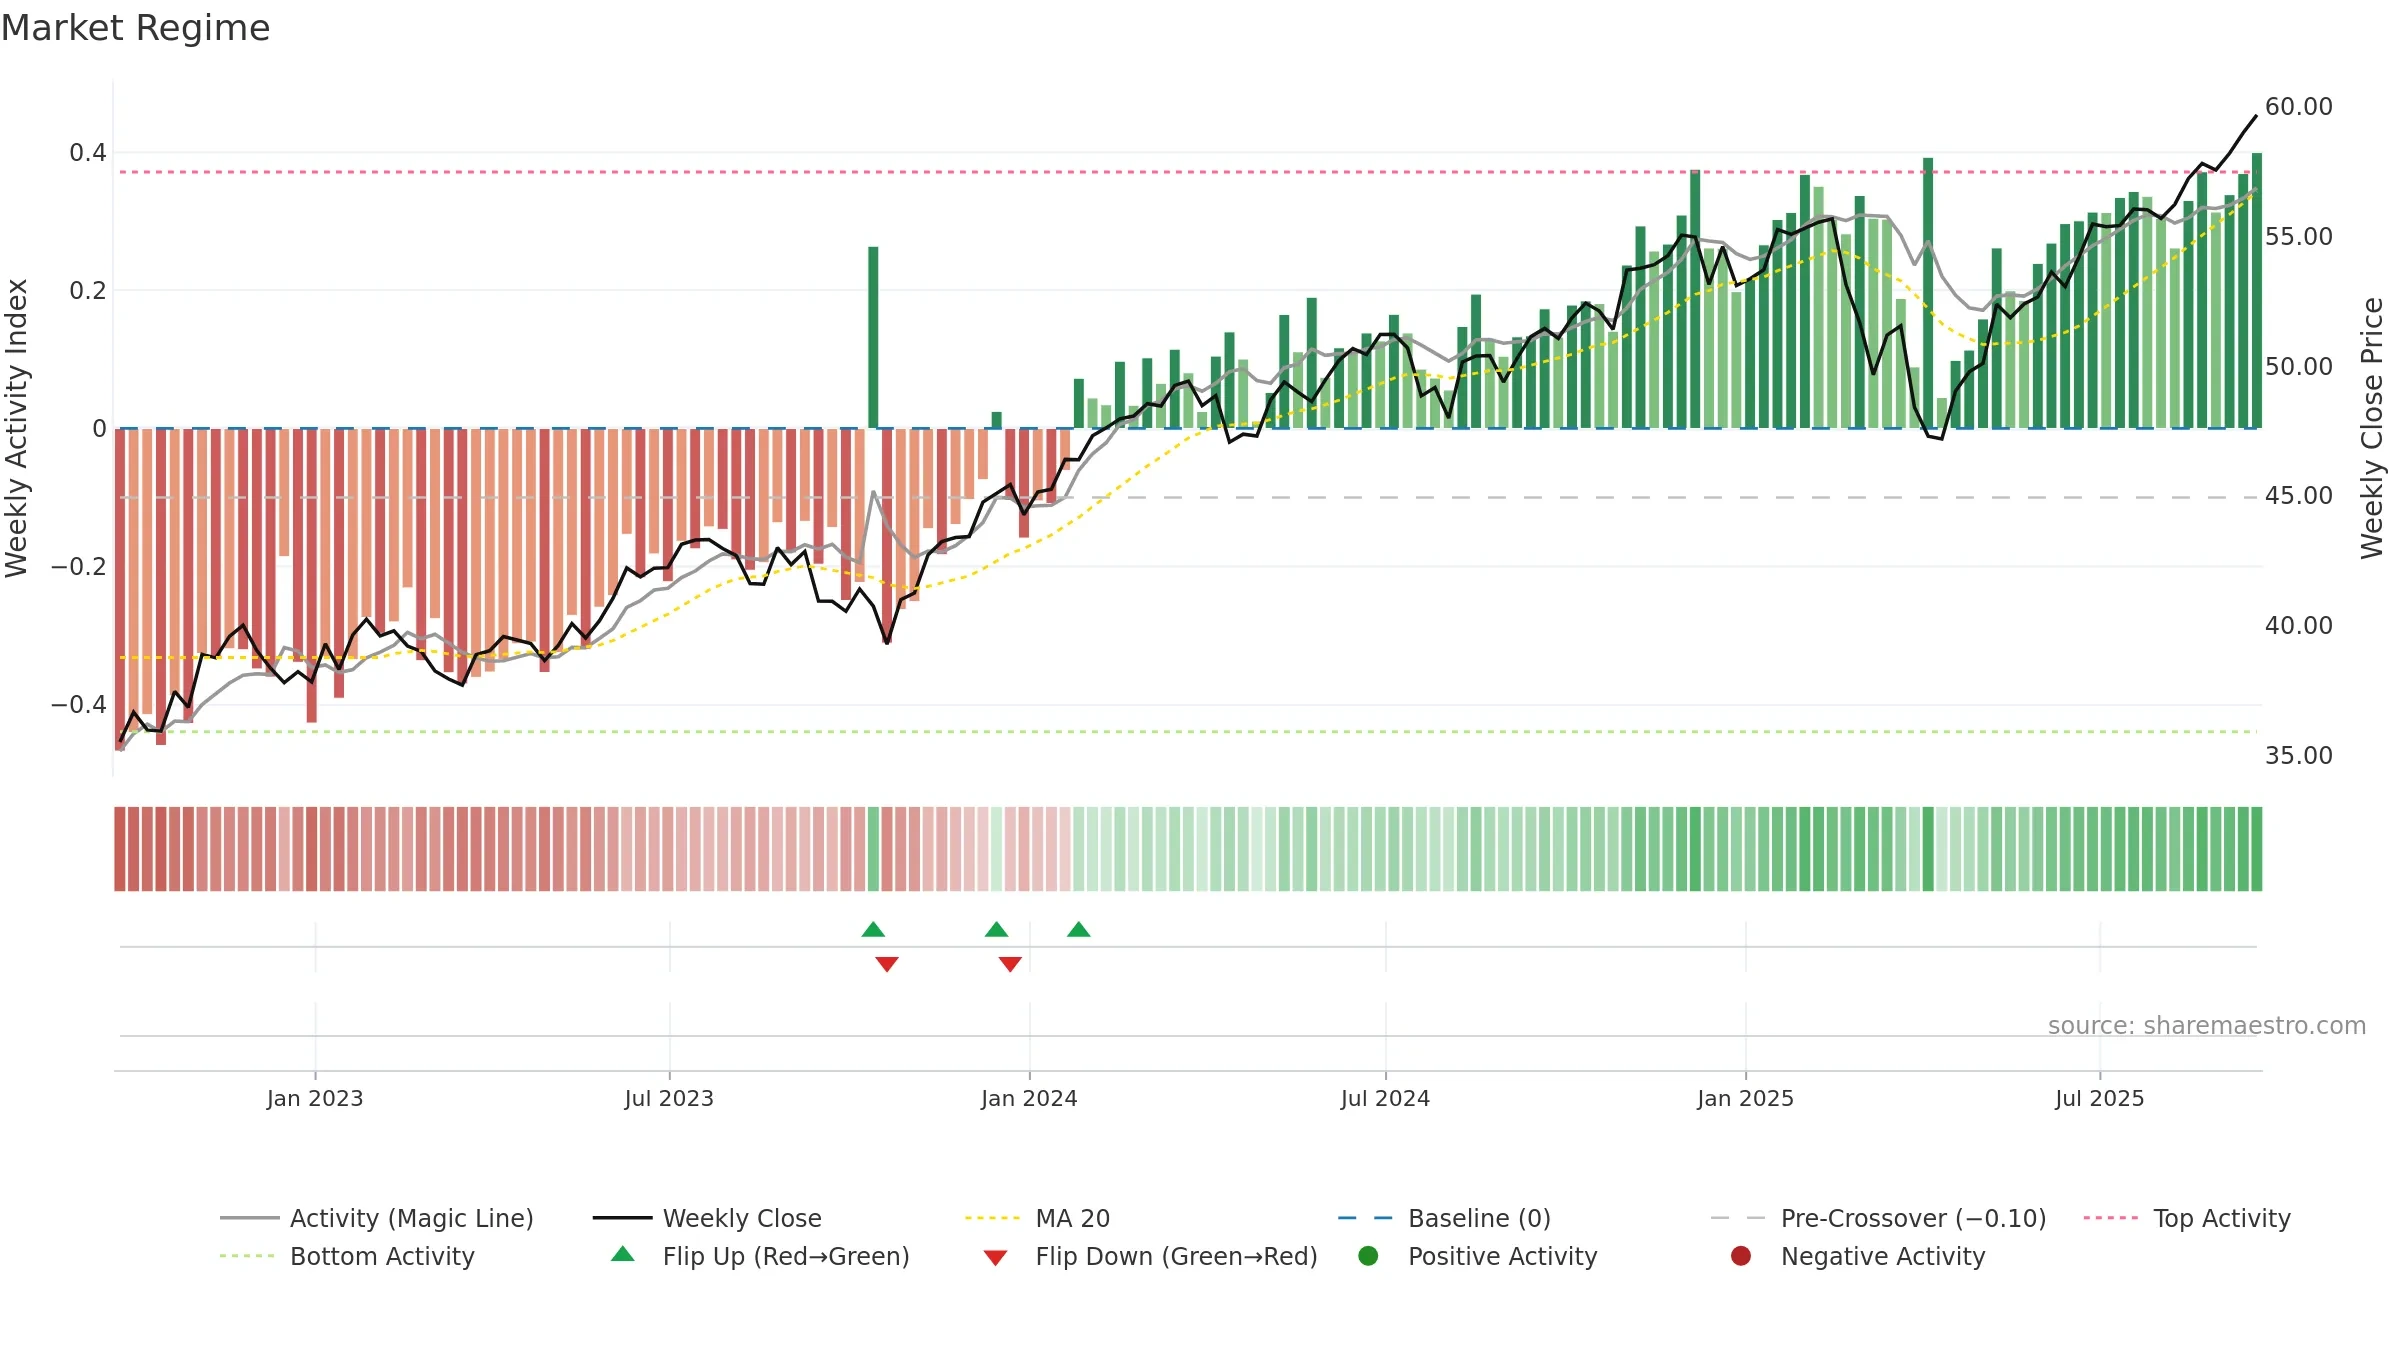Toggle the Pre-Crossover (−0.10) legend entry
The image size is (2400, 1350).
click(1878, 1218)
